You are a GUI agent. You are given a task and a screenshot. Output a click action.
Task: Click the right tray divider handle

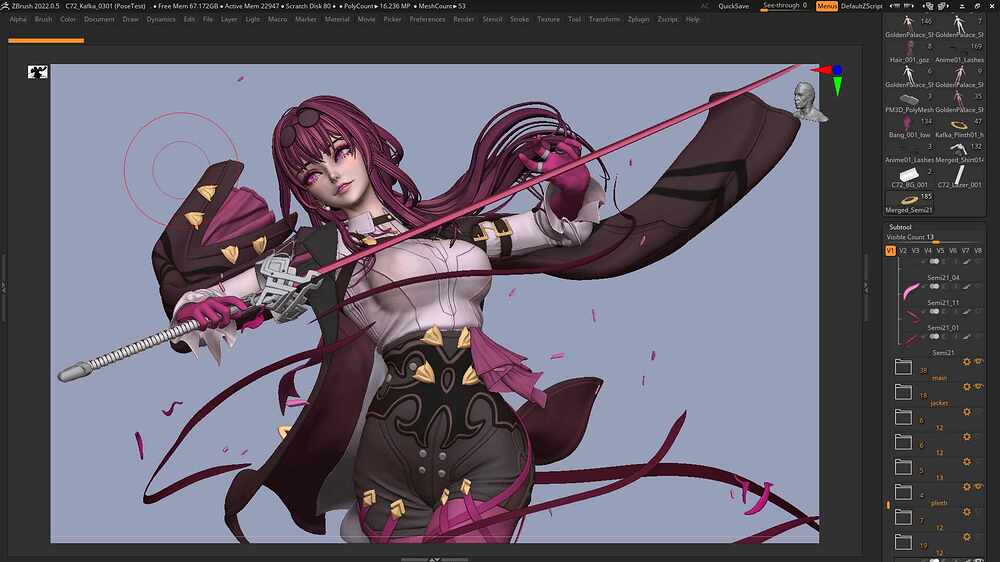(x=866, y=287)
